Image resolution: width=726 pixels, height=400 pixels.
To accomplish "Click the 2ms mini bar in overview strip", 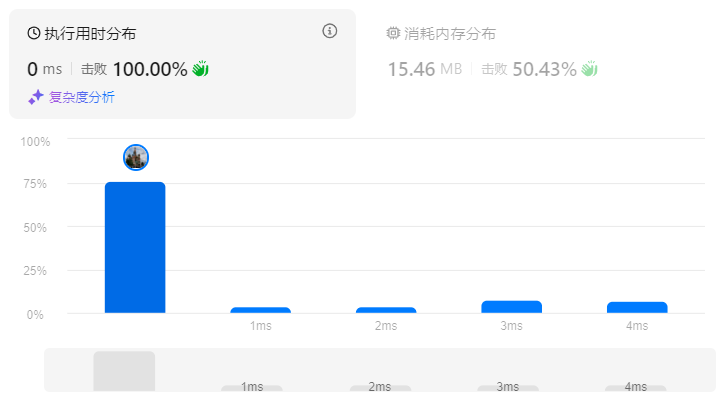I will click(380, 388).
